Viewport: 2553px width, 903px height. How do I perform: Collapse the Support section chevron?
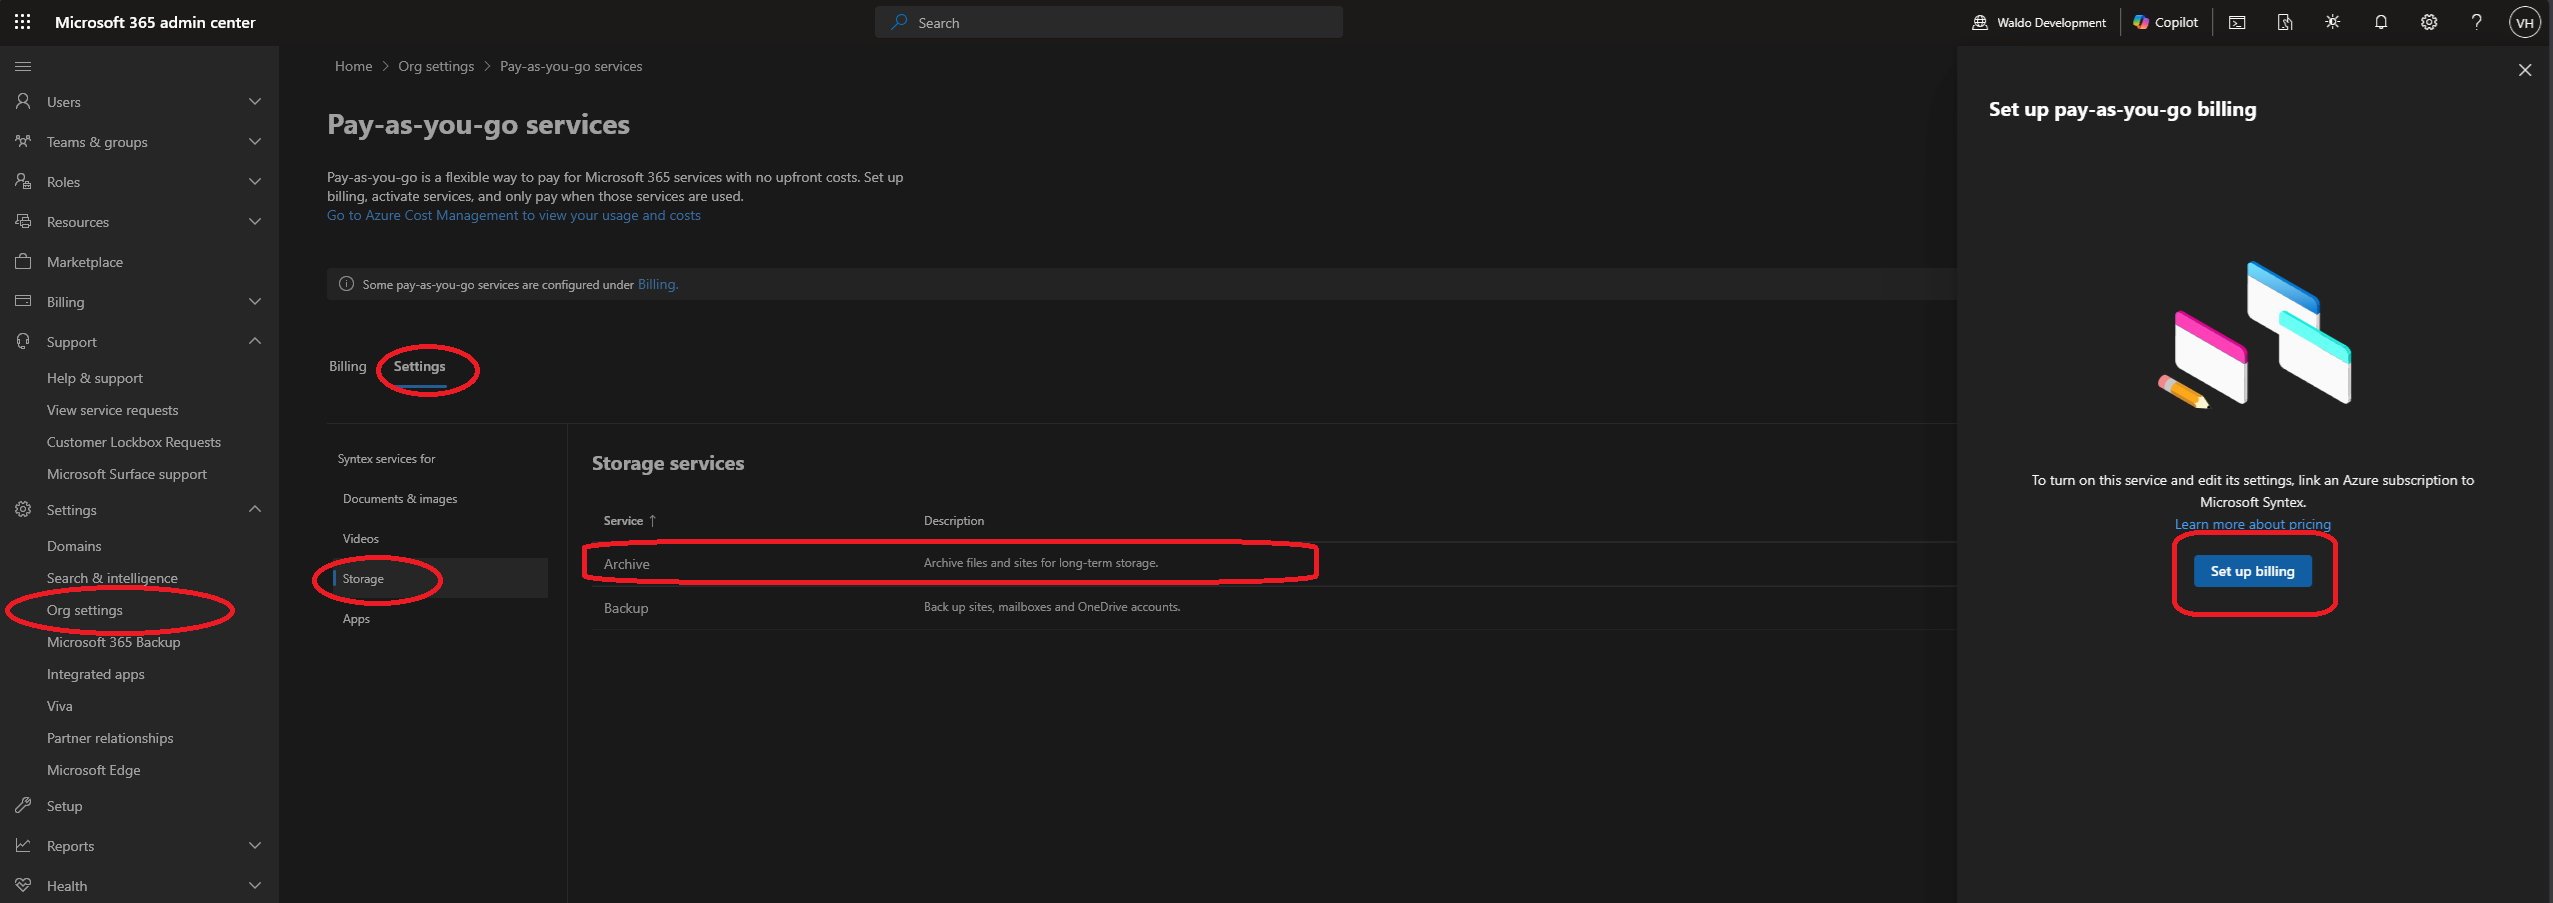(255, 341)
